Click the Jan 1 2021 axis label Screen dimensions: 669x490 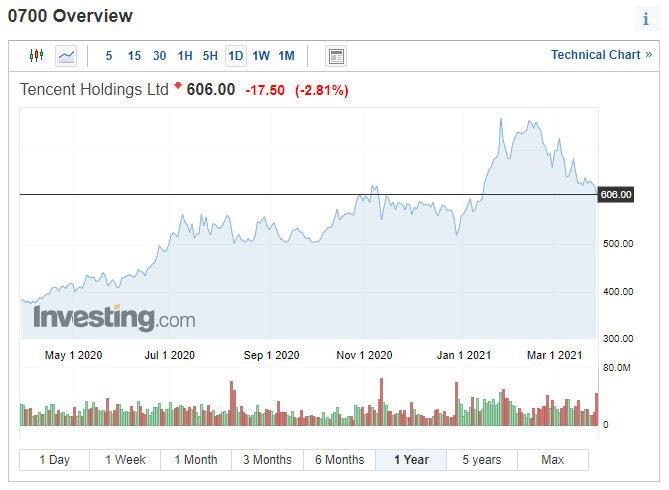tap(464, 355)
